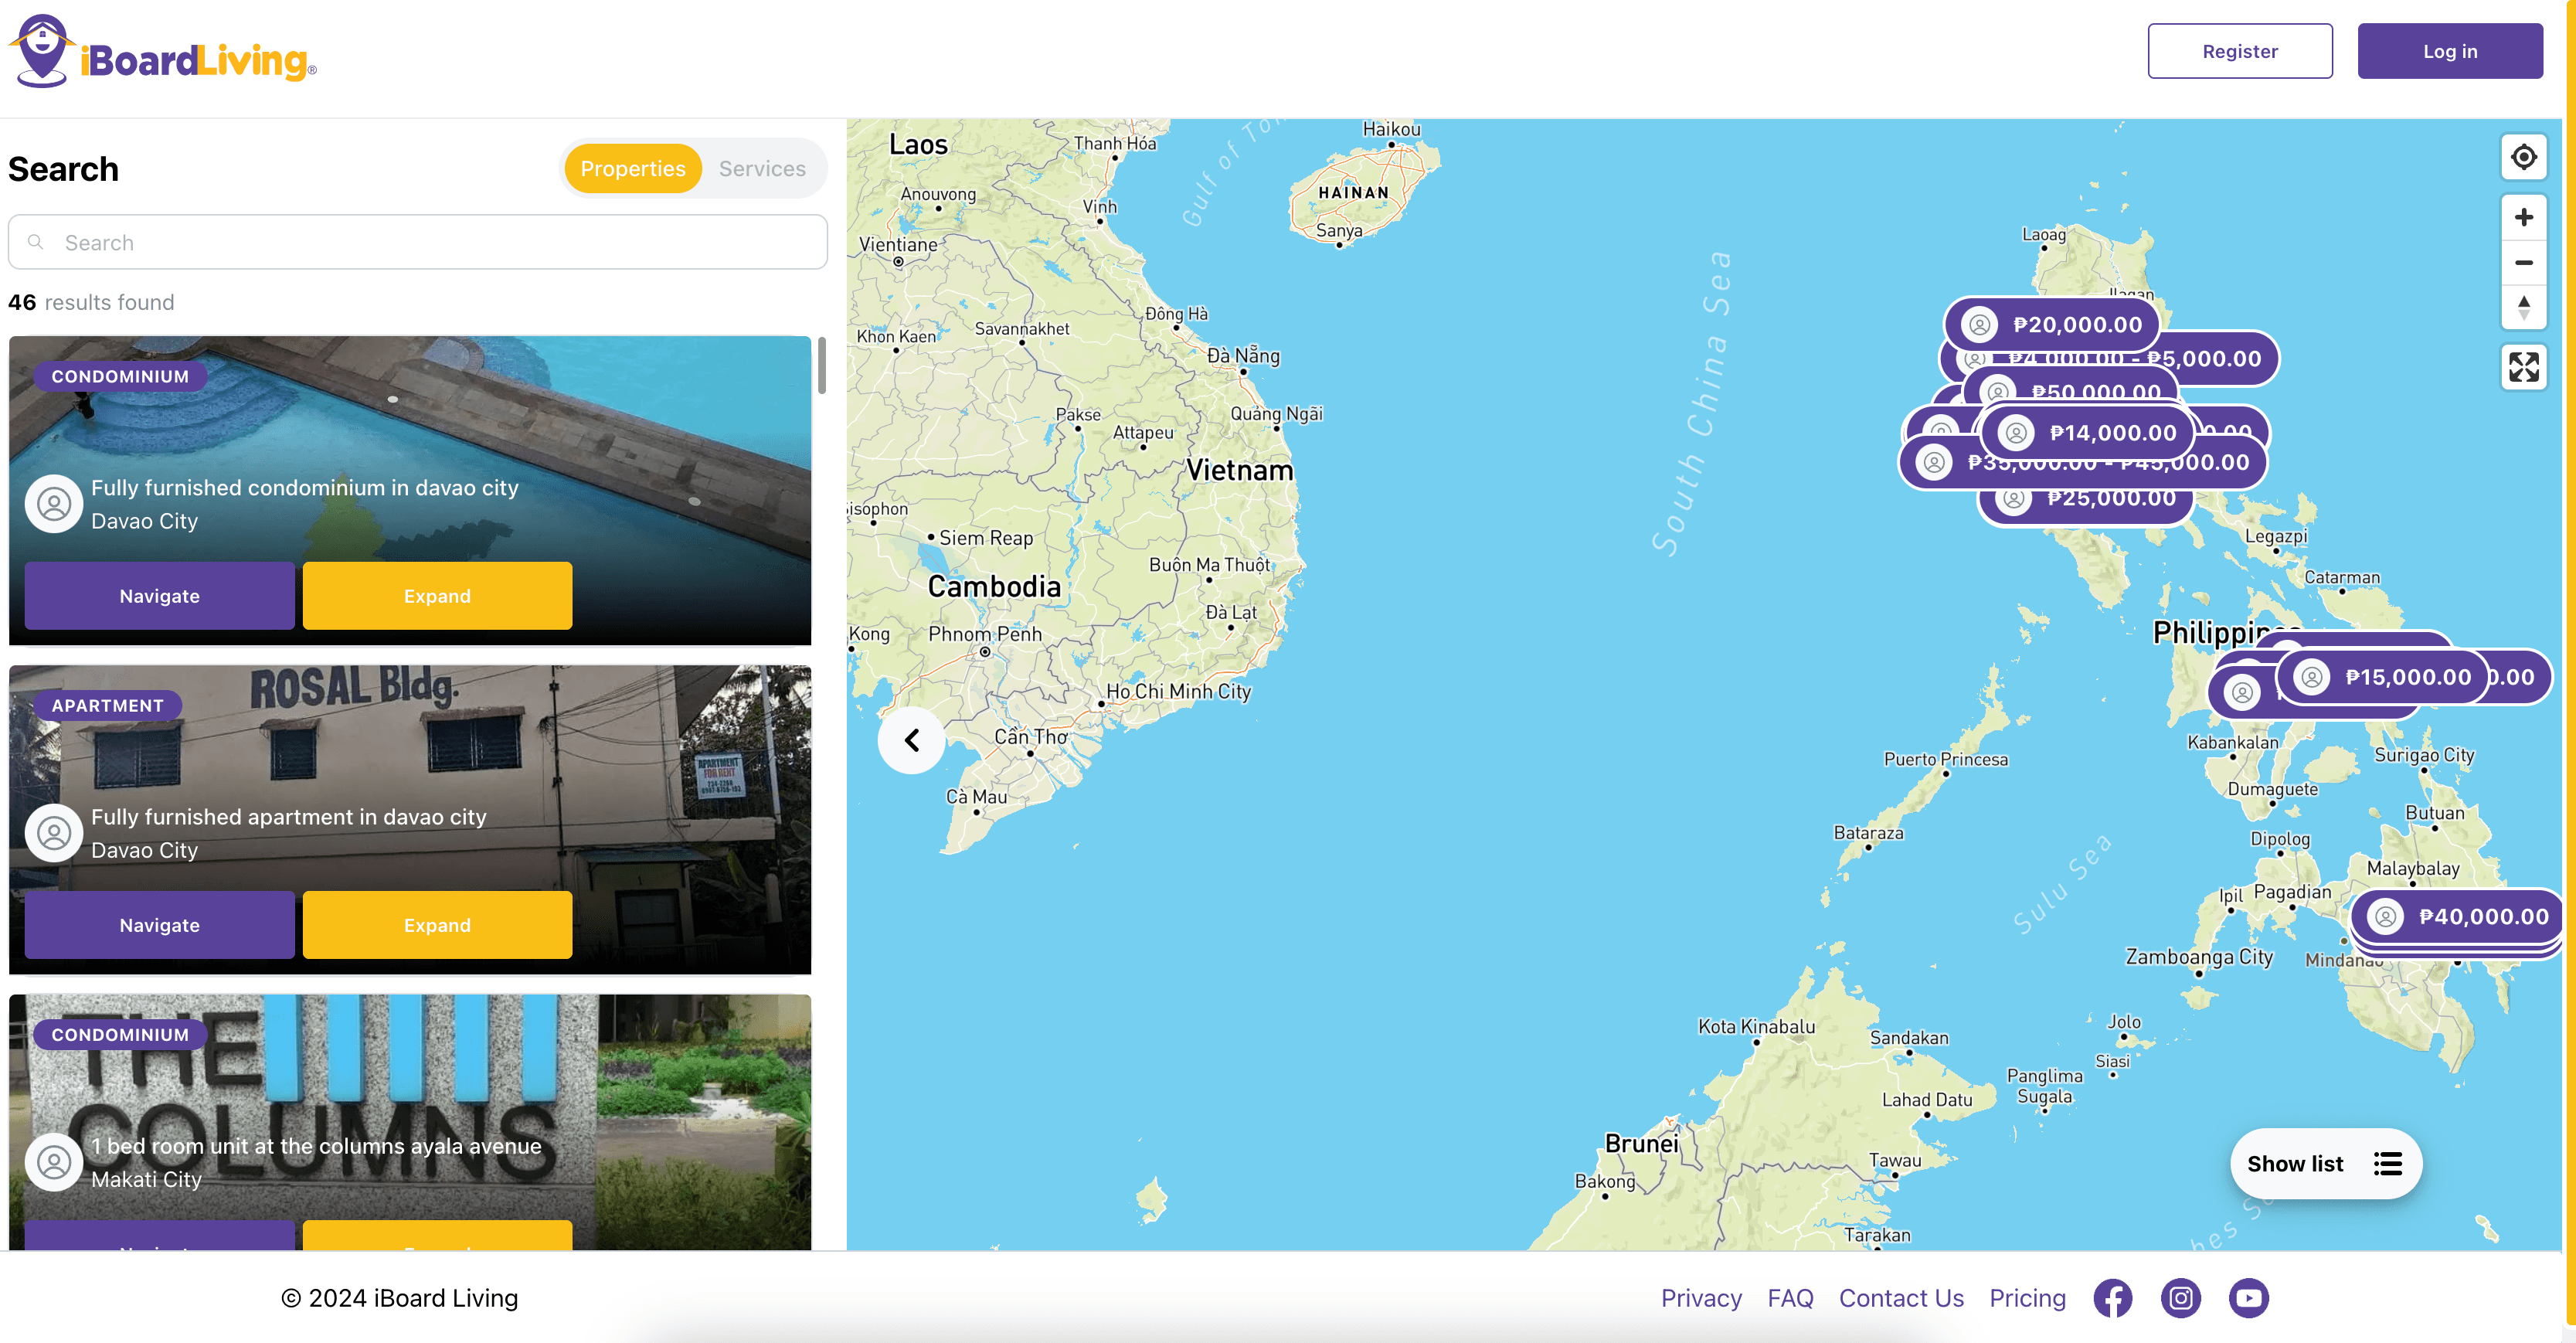
Task: Click Zamboanga City map label
Action: [2199, 957]
